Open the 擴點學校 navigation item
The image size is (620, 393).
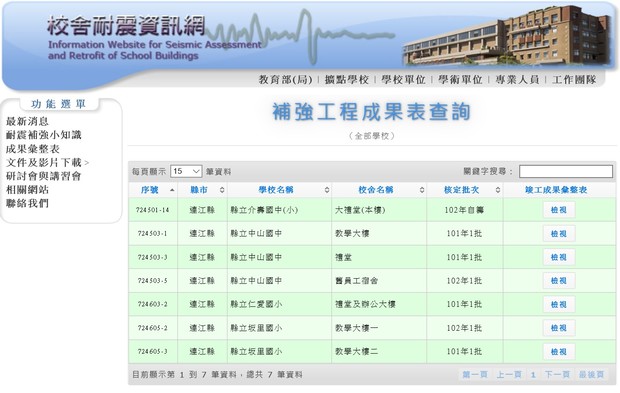pyautogui.click(x=346, y=80)
